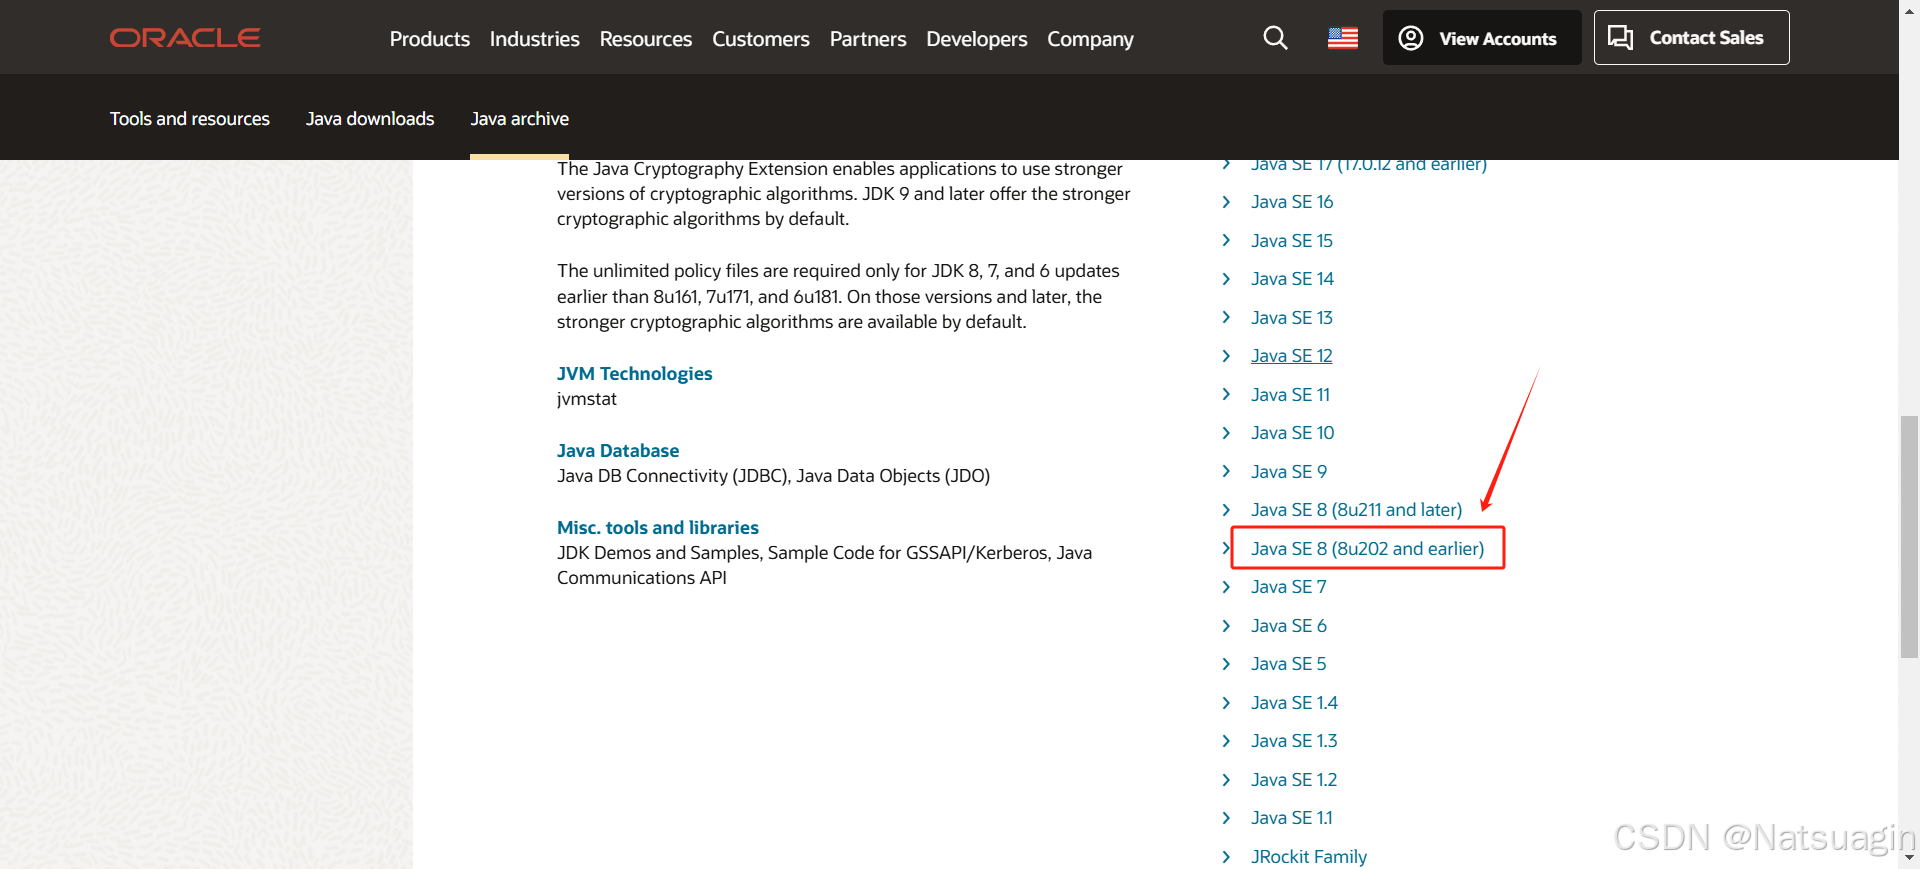This screenshot has width=1920, height=869.
Task: Open the Java SE 16 archive link
Action: point(1292,202)
